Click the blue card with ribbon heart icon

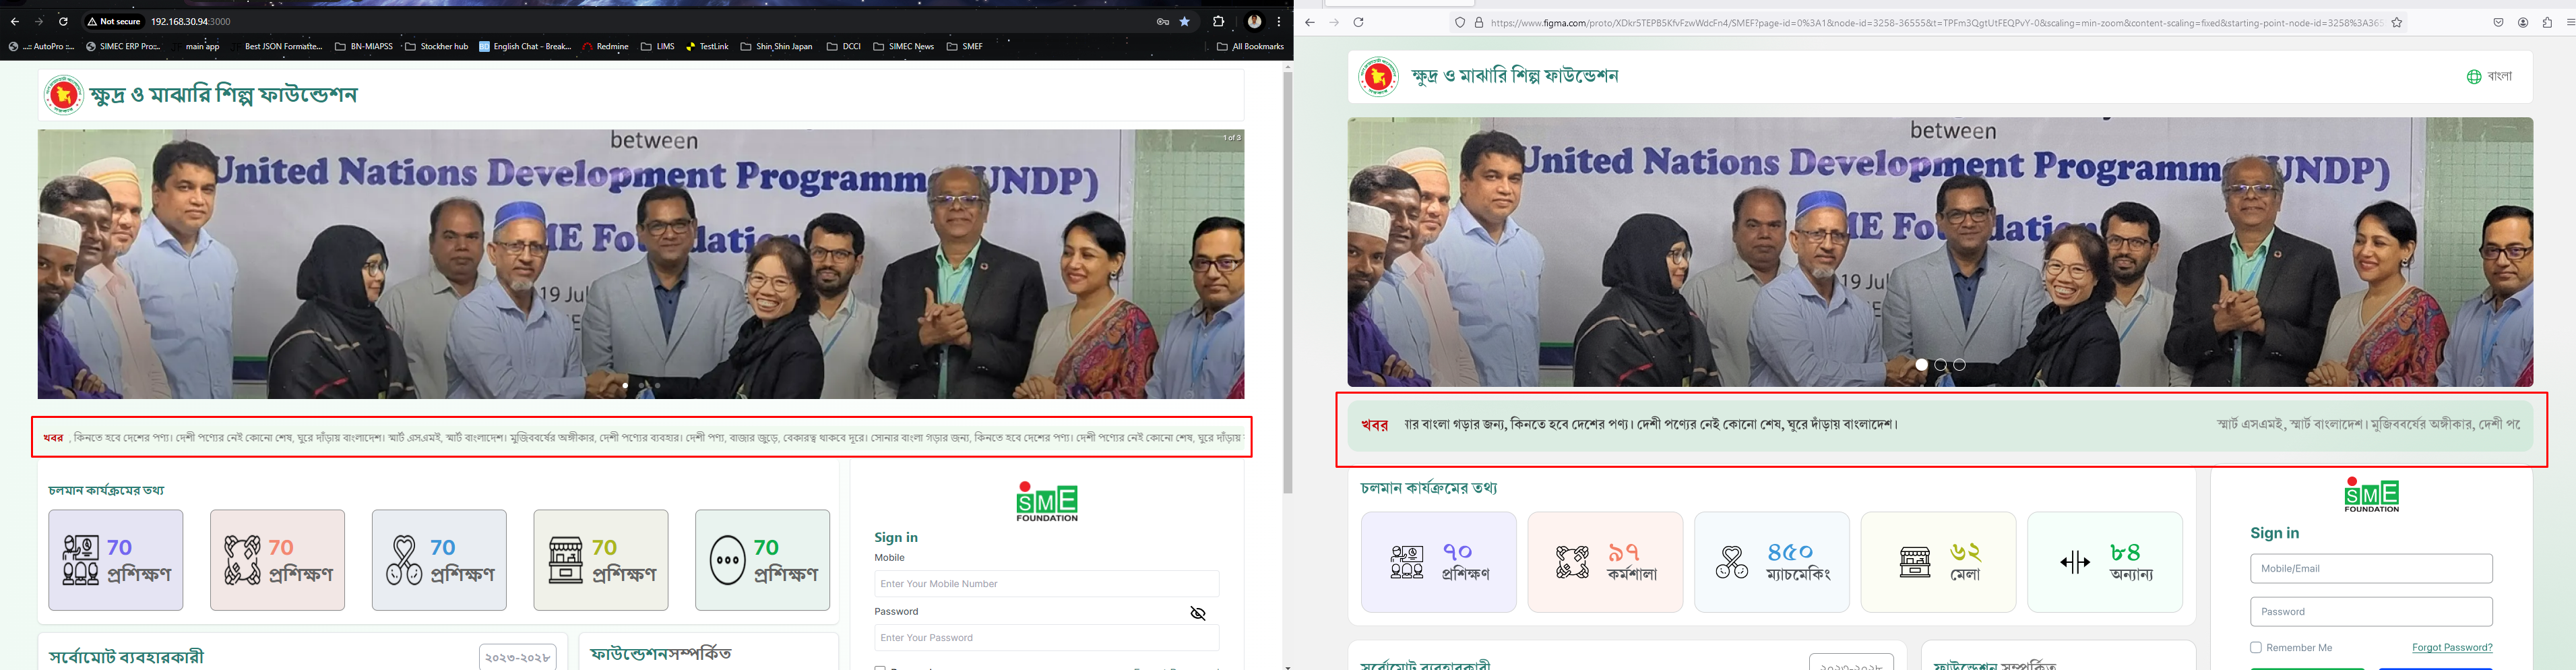click(439, 560)
